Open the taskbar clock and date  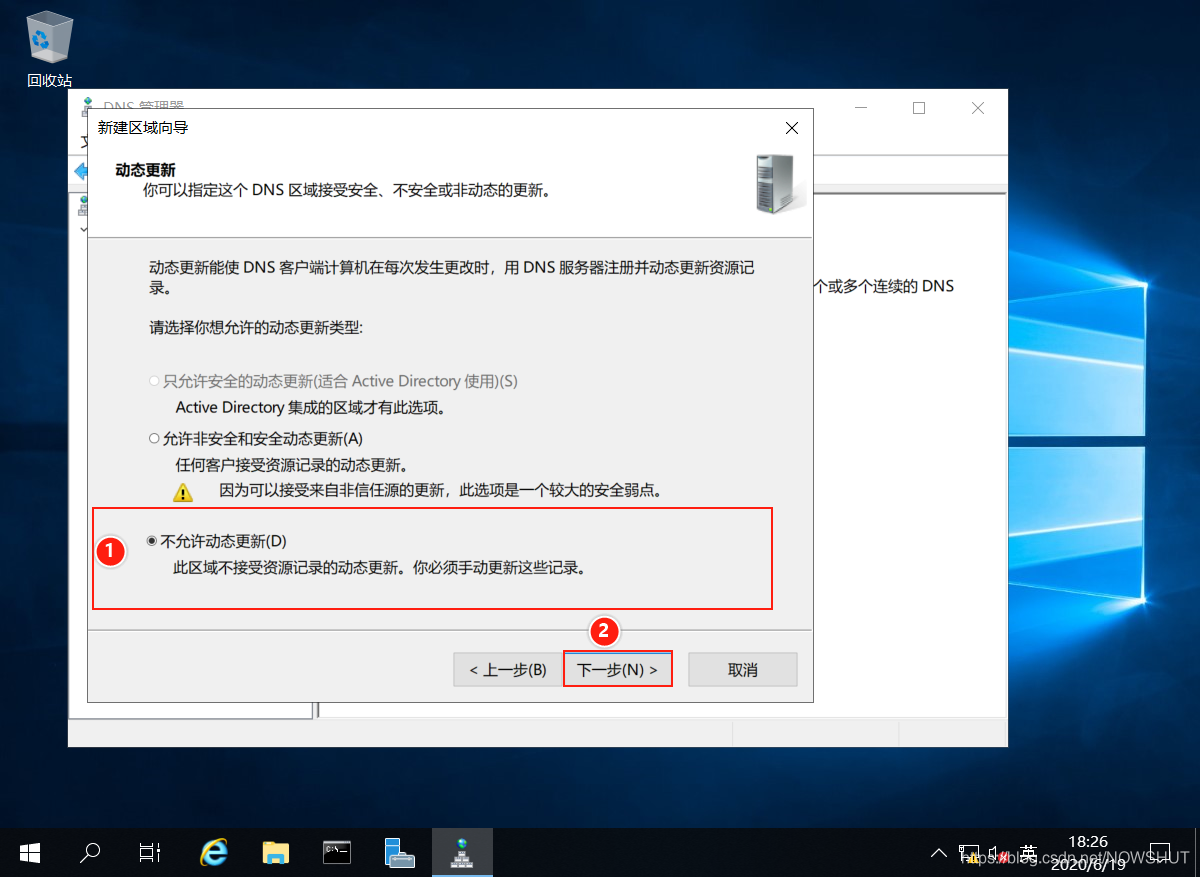tap(1087, 852)
